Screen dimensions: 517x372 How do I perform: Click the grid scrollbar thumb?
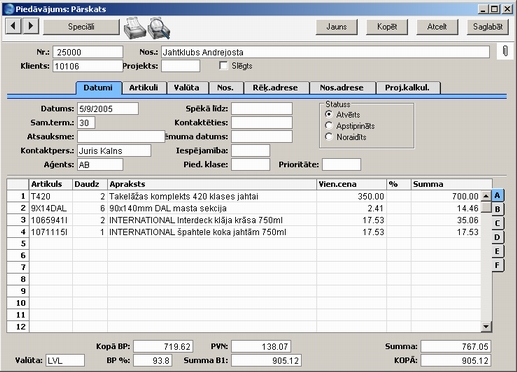486,207
